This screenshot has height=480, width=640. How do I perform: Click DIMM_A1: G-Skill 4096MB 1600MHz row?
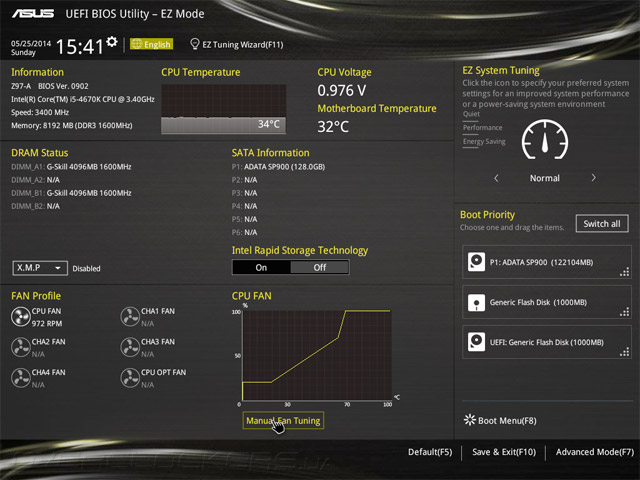[x=71, y=167]
